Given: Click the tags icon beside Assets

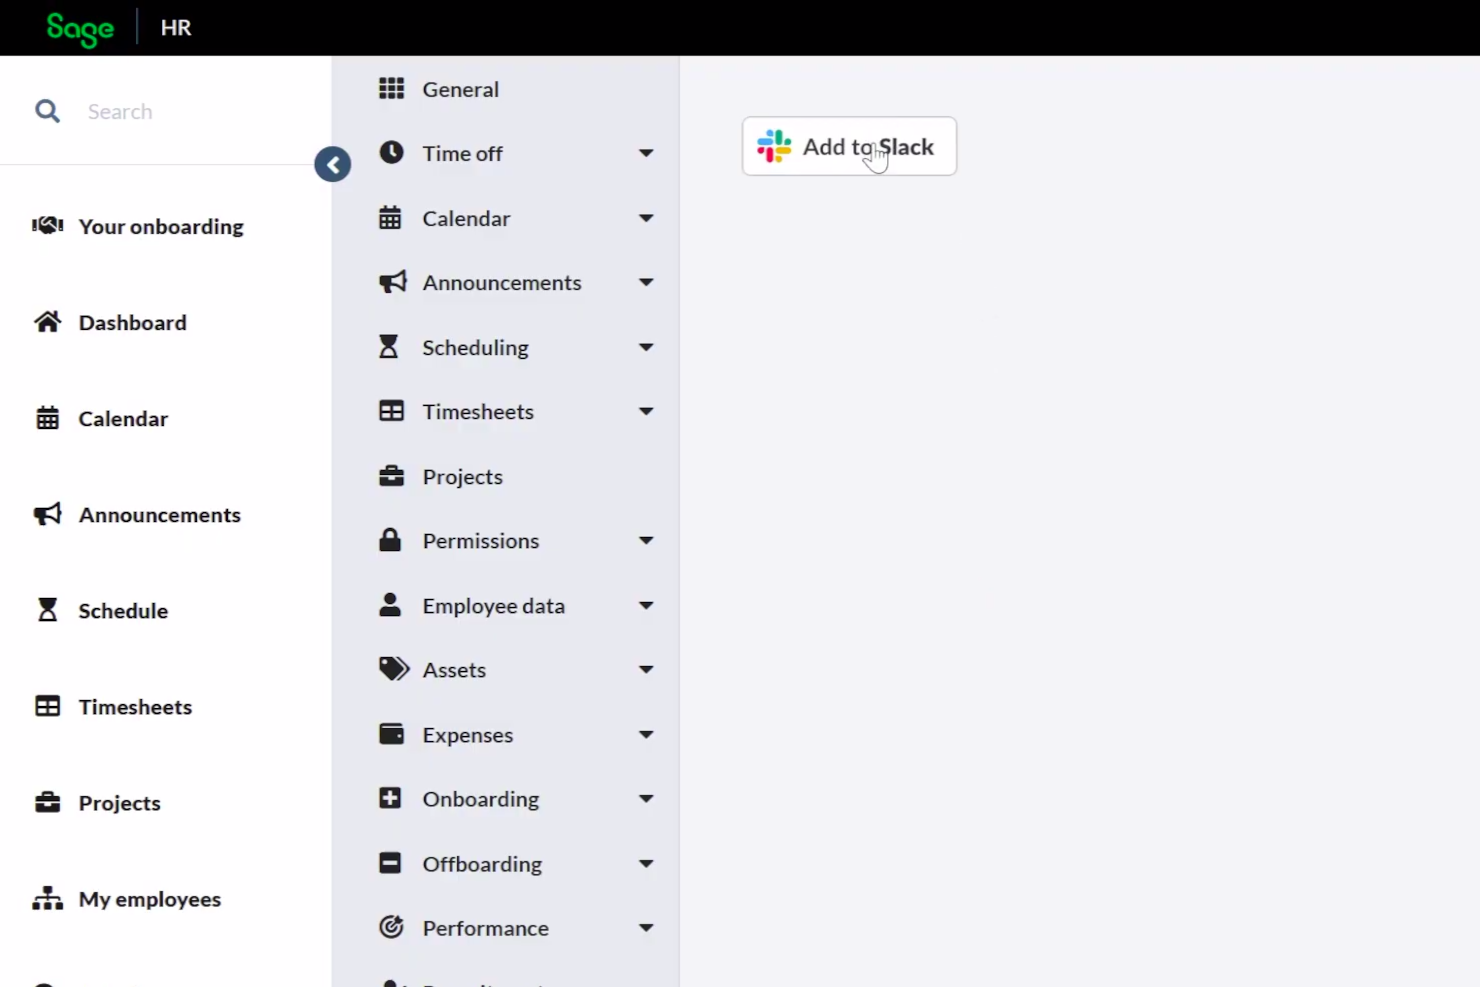Looking at the screenshot, I should (x=393, y=669).
